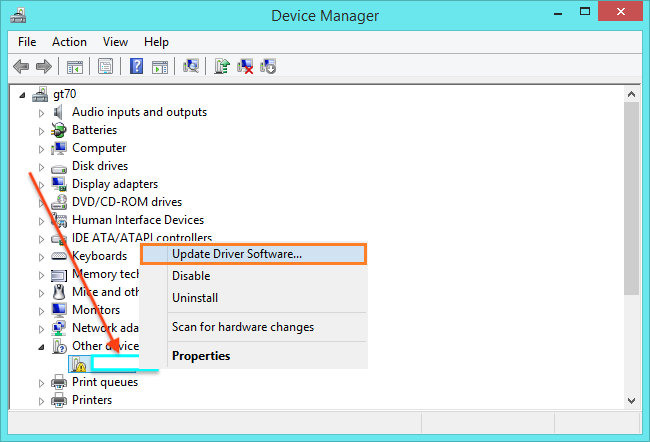650x442 pixels.
Task: Choose Uninstall from the context menu
Action: click(x=253, y=298)
